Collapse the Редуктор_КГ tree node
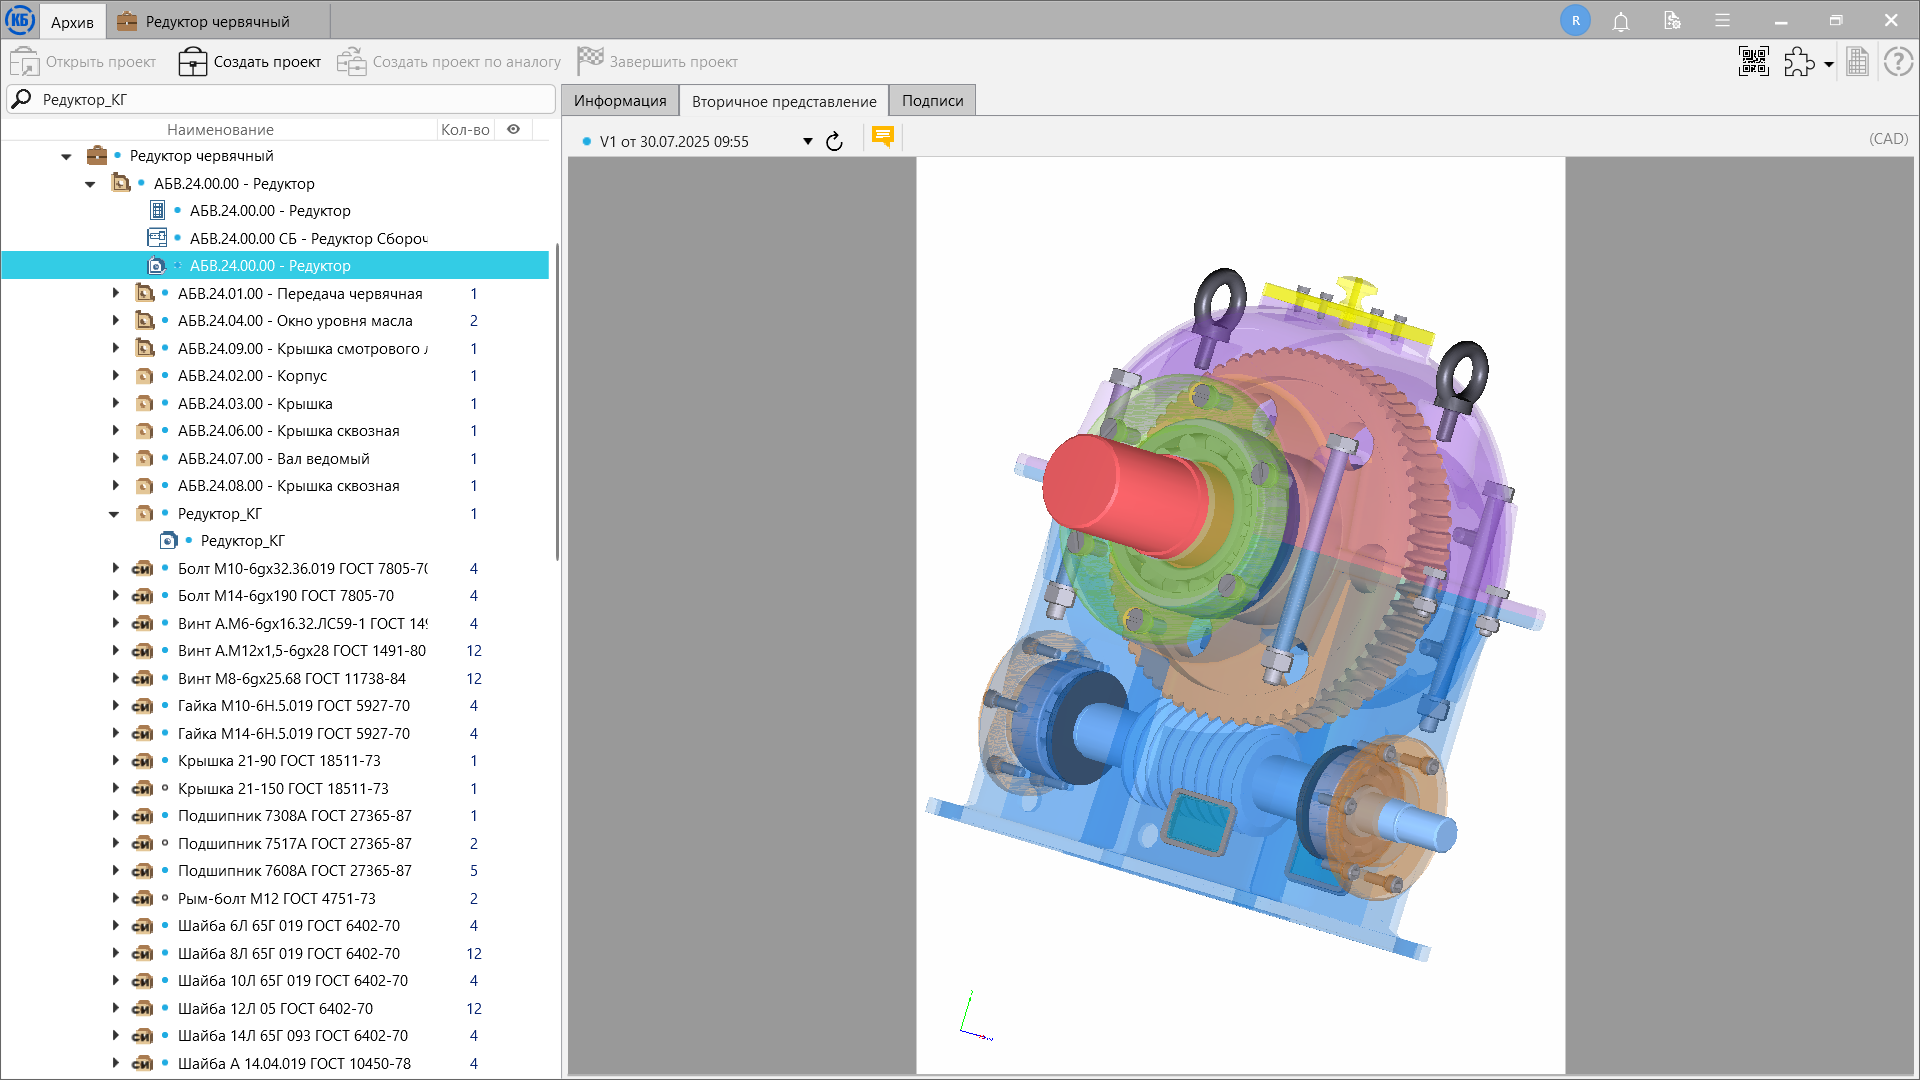The width and height of the screenshot is (1920, 1080). tap(114, 514)
